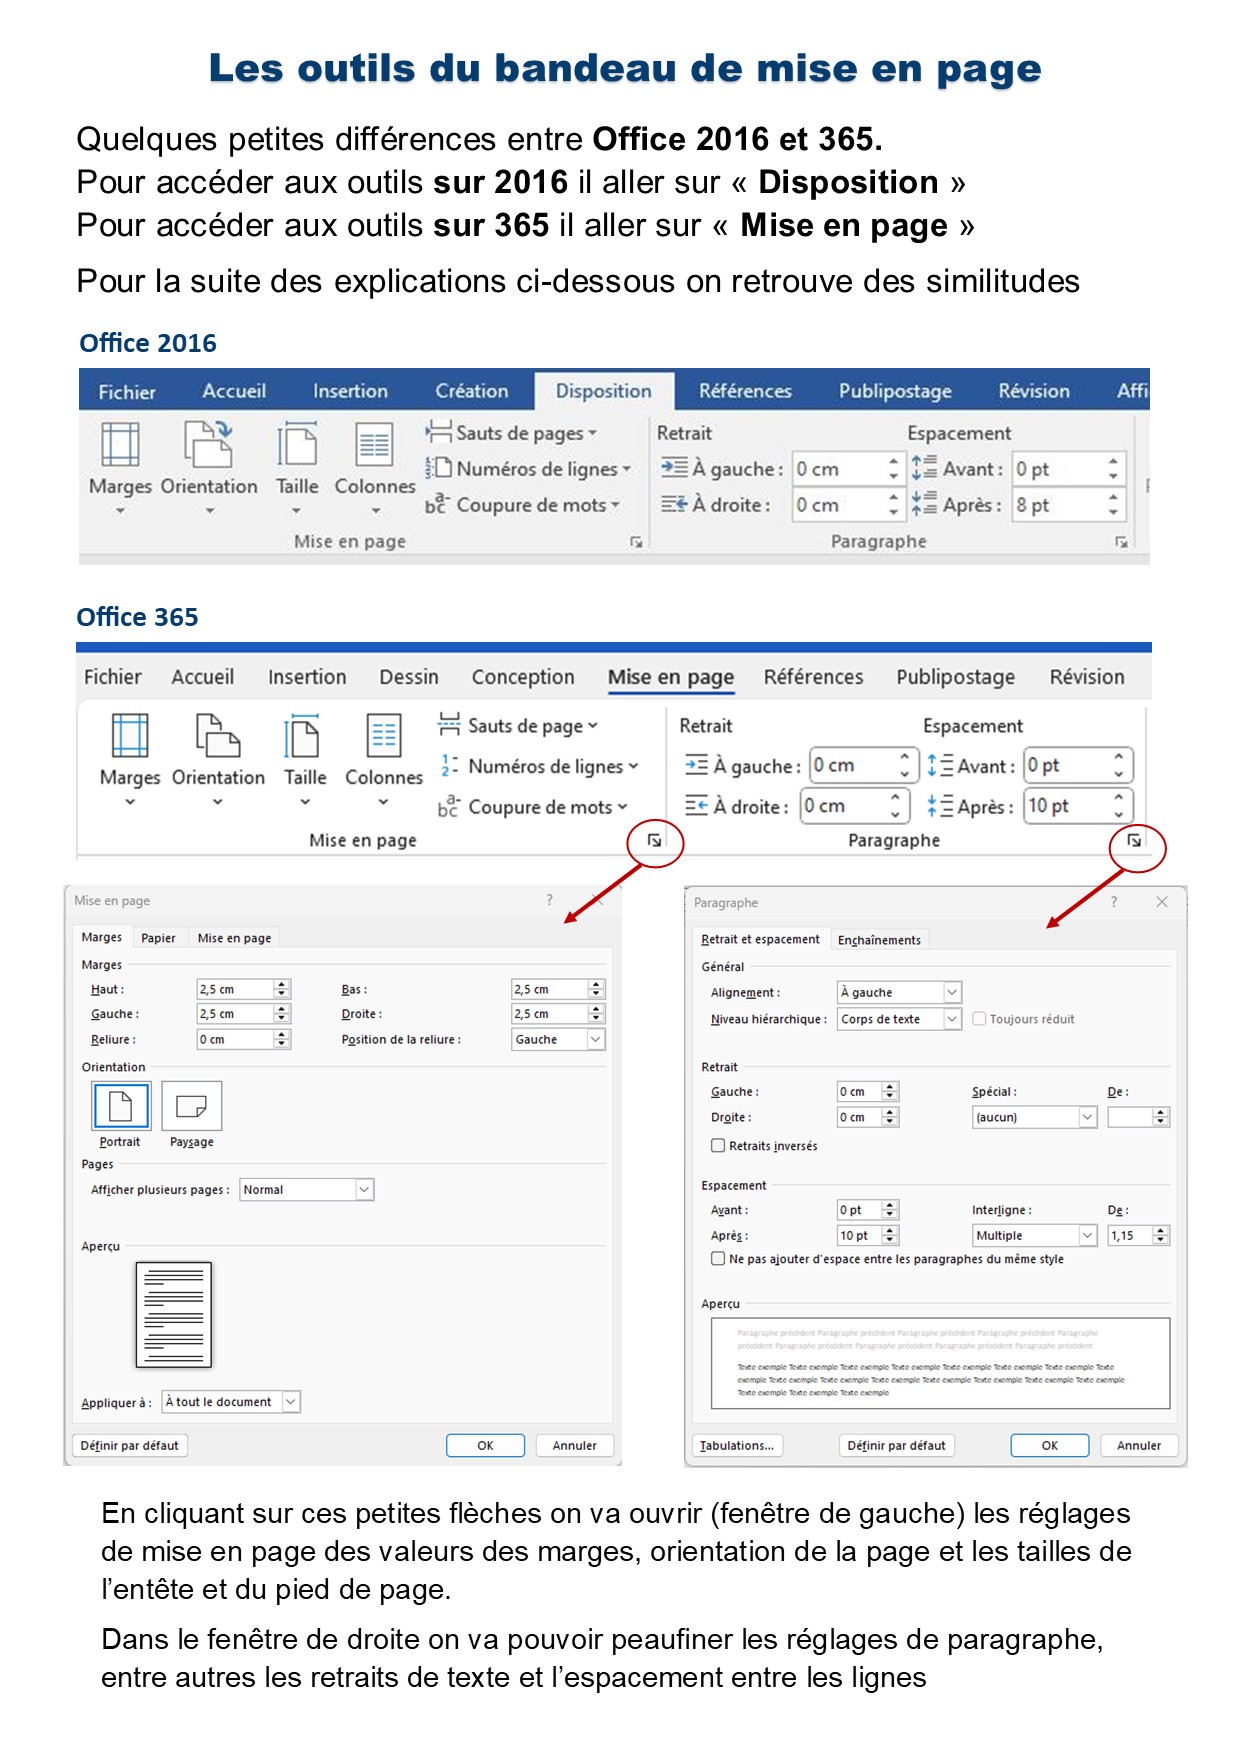Open Conception tab in Office 365 ribbon
Viewport: 1240px width, 1754px height.
(523, 677)
